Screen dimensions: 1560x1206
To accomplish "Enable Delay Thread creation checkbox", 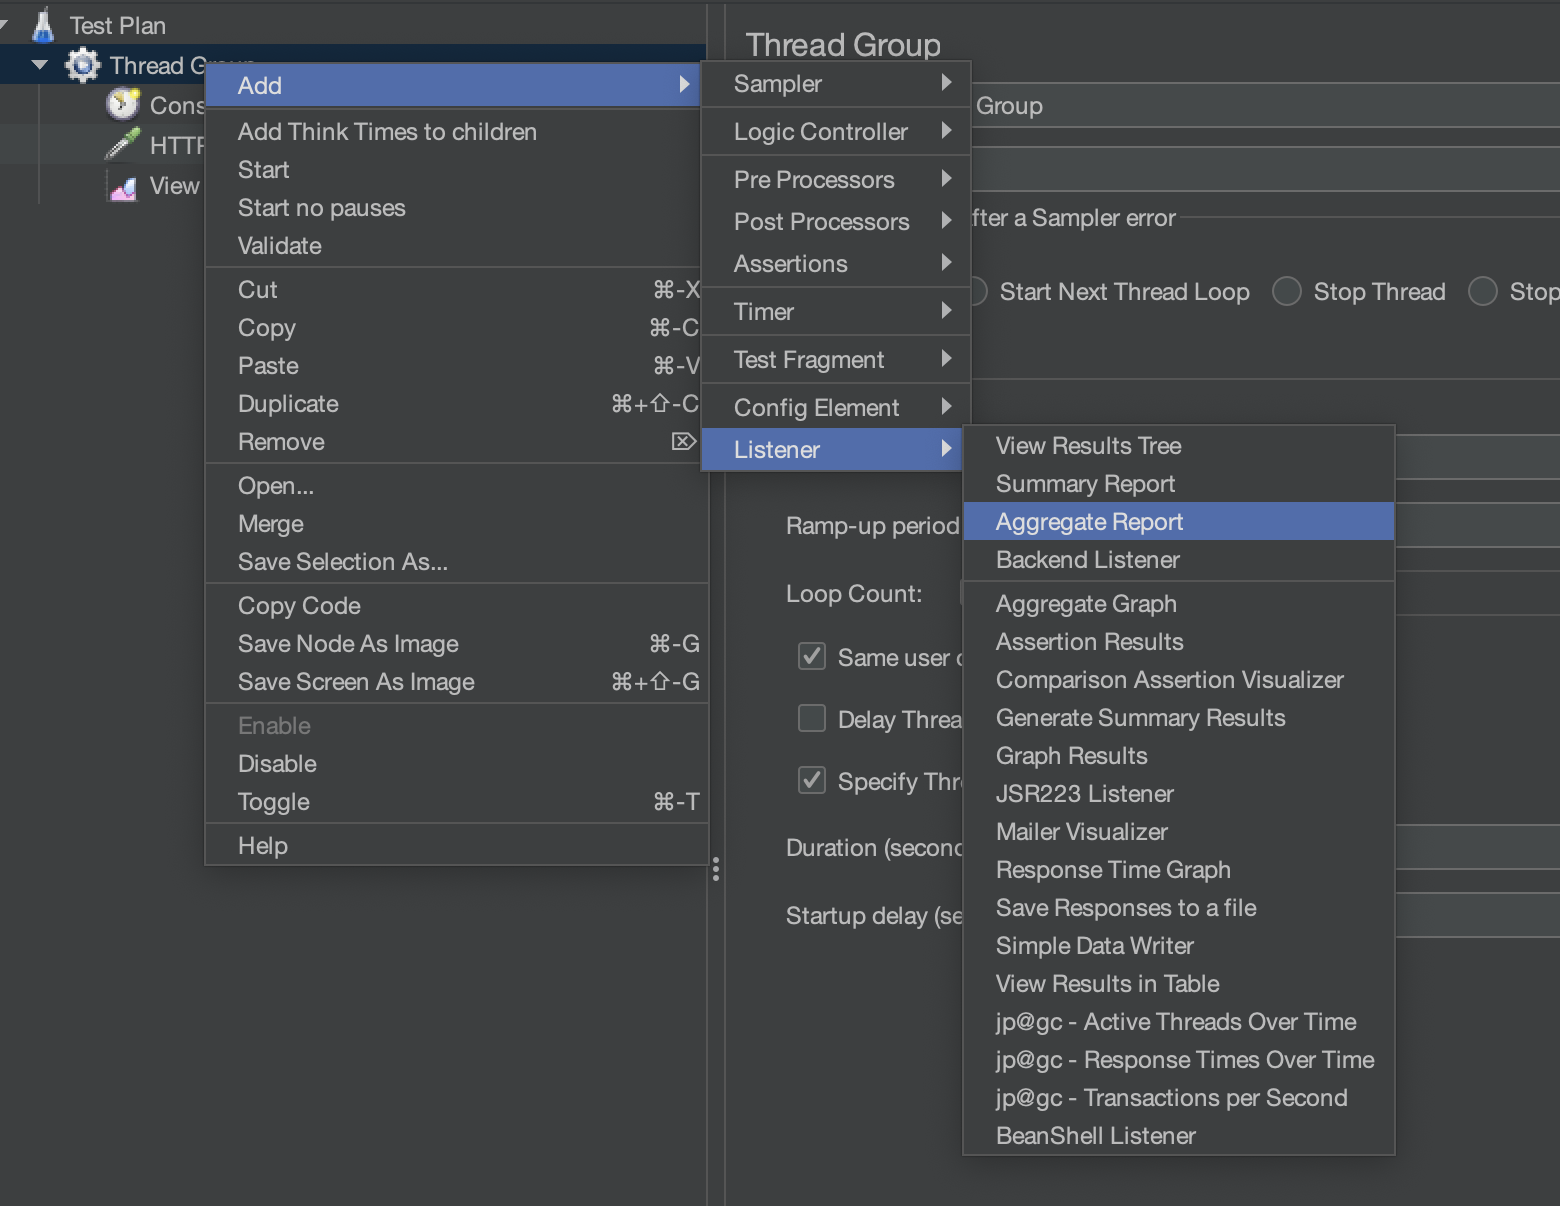I will tap(812, 719).
